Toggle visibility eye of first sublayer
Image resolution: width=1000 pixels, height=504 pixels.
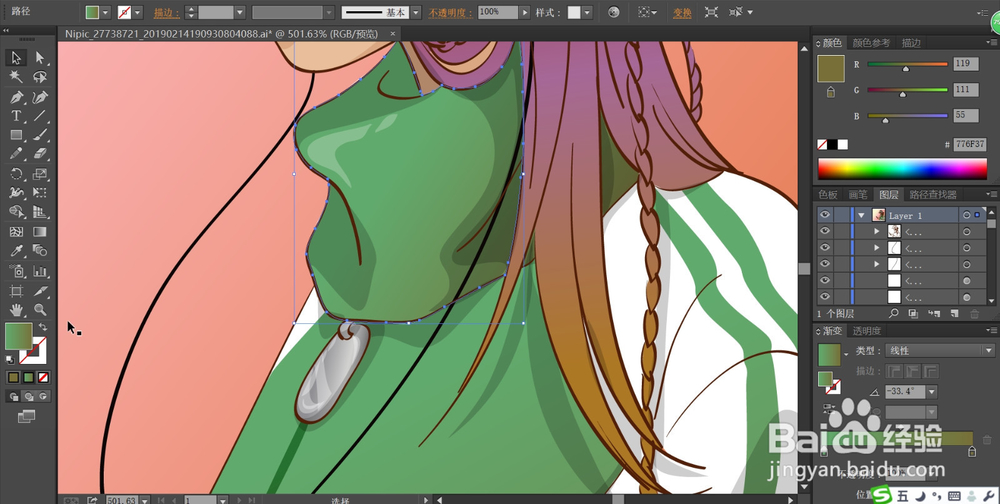[x=825, y=231]
